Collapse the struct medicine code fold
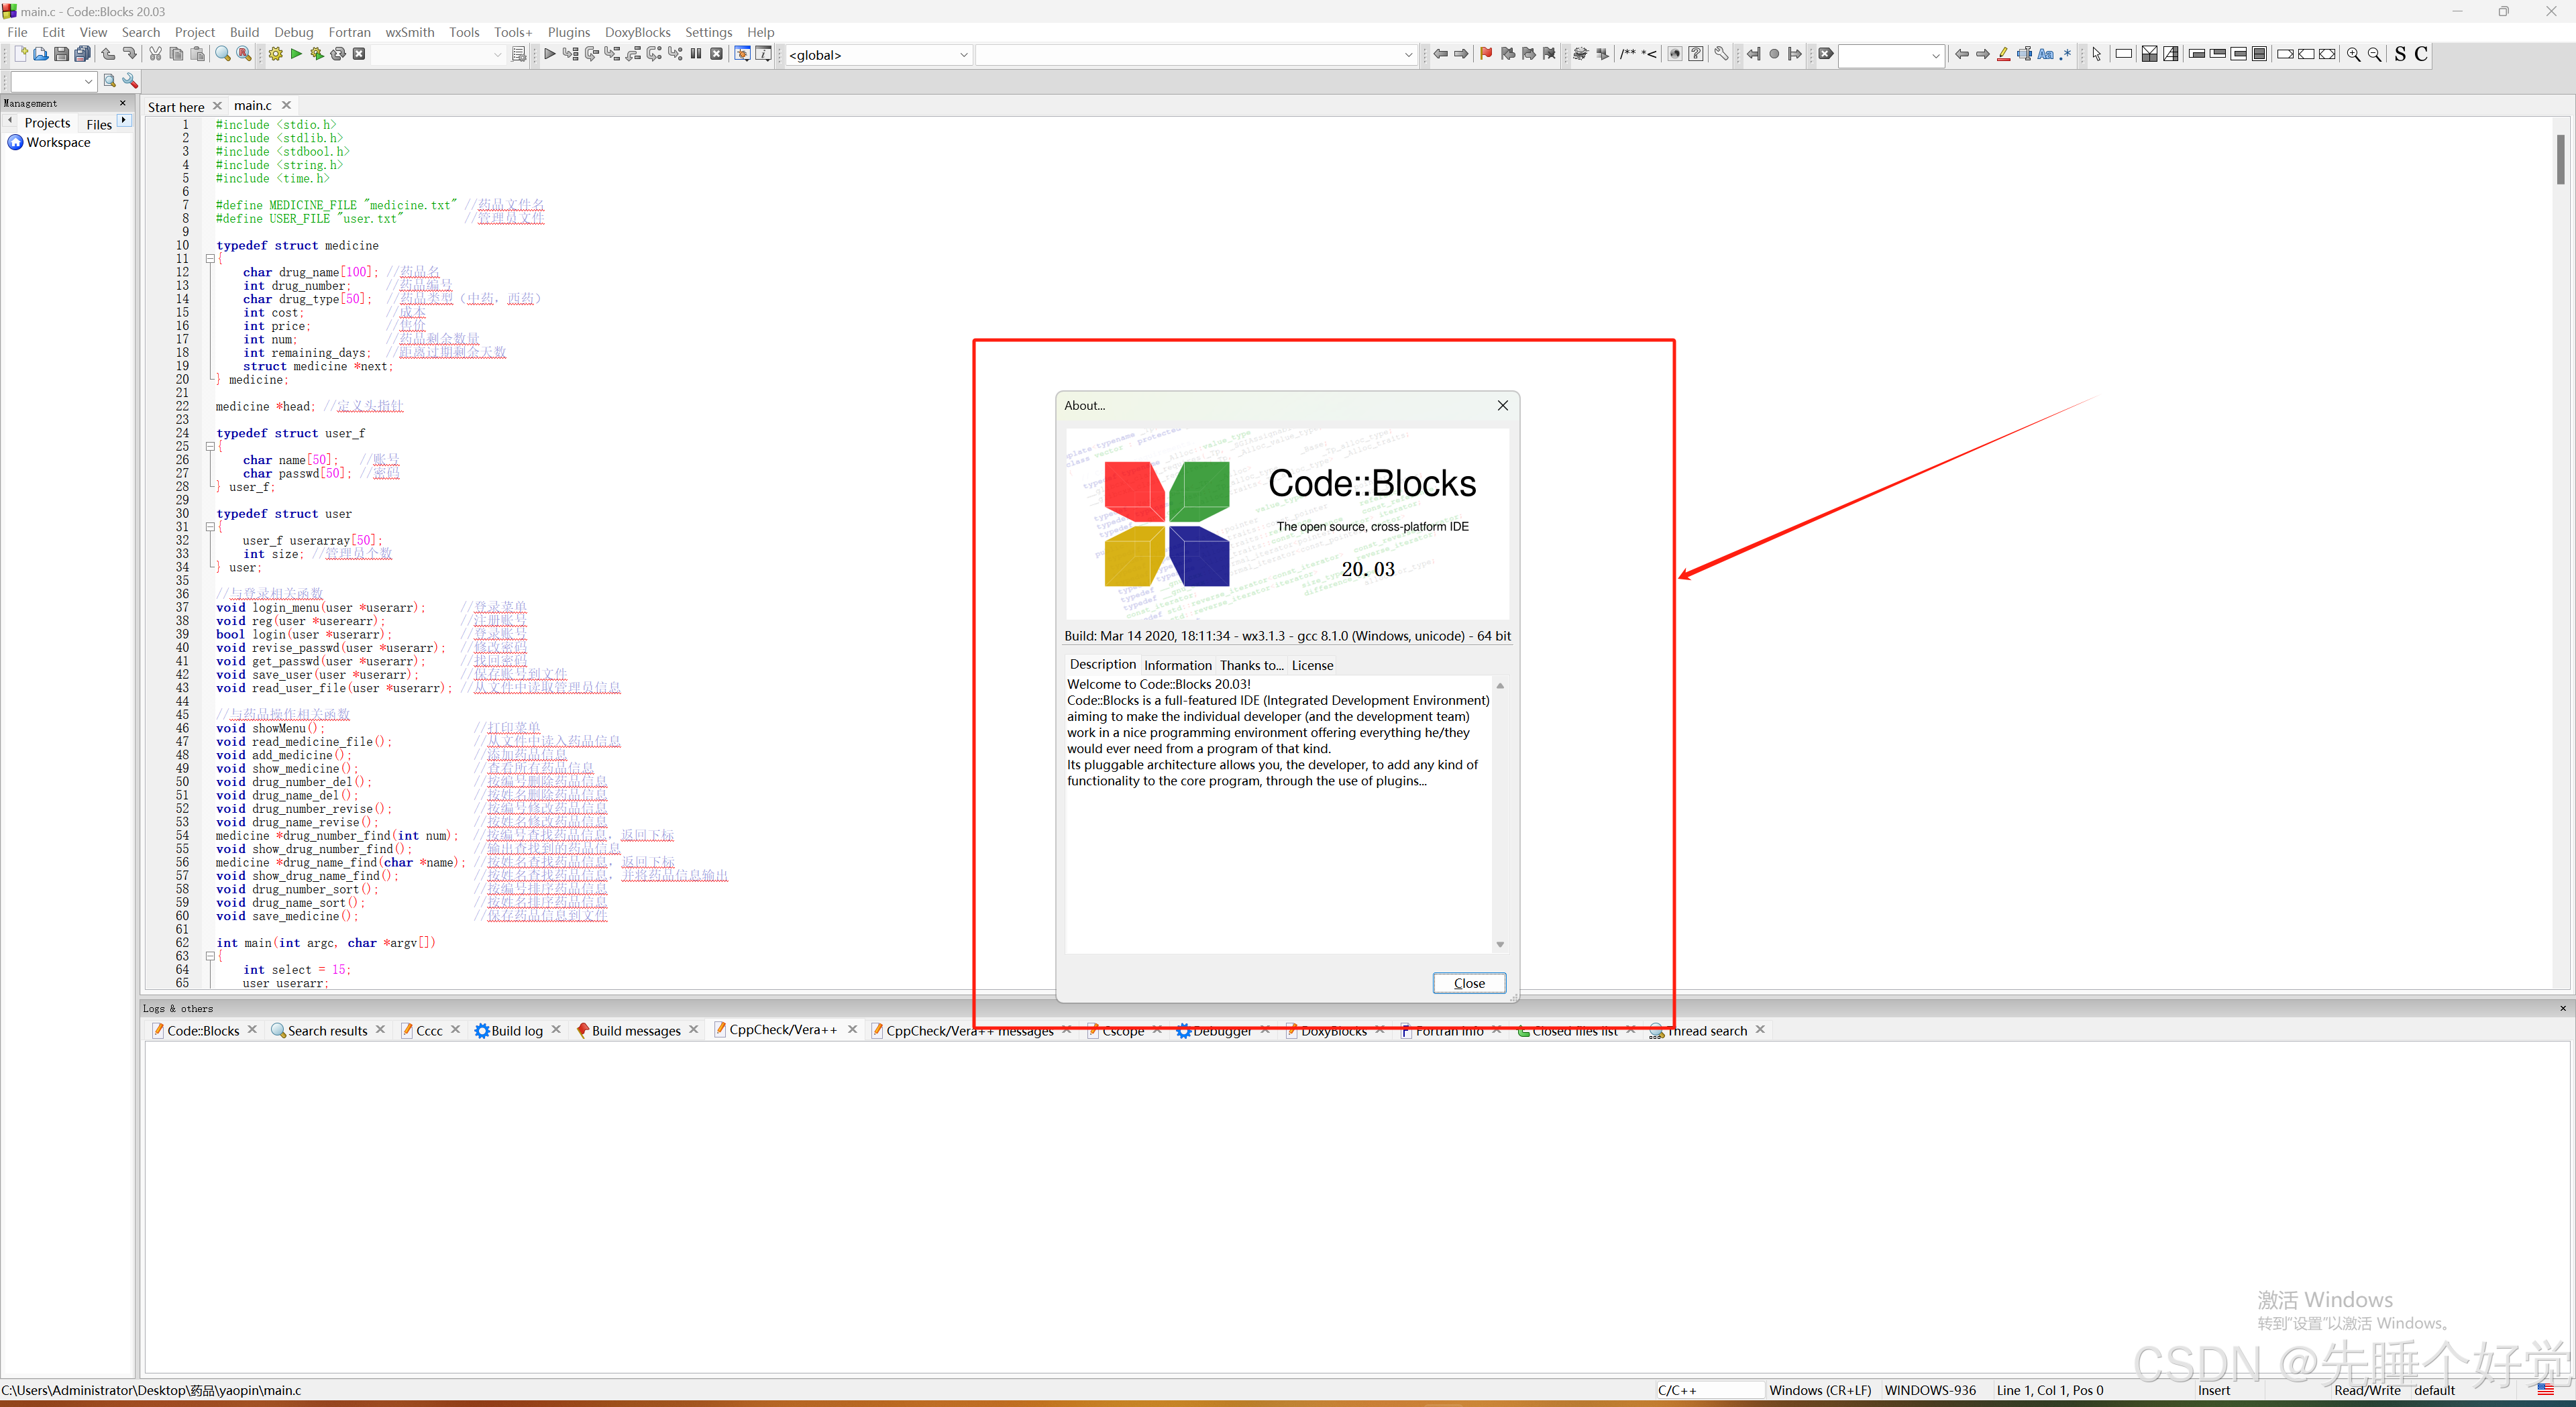The height and width of the screenshot is (1407, 2576). 210,259
